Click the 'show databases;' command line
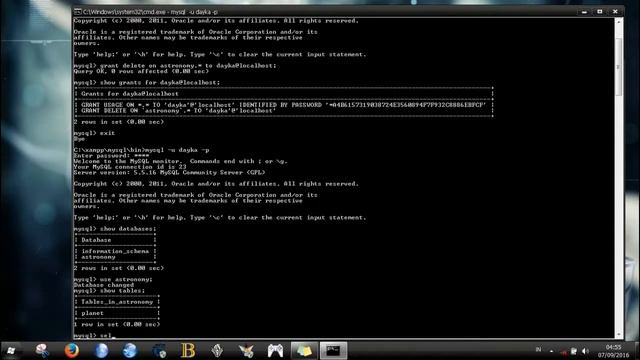Image resolution: width=640 pixels, height=360 pixels. 115,229
